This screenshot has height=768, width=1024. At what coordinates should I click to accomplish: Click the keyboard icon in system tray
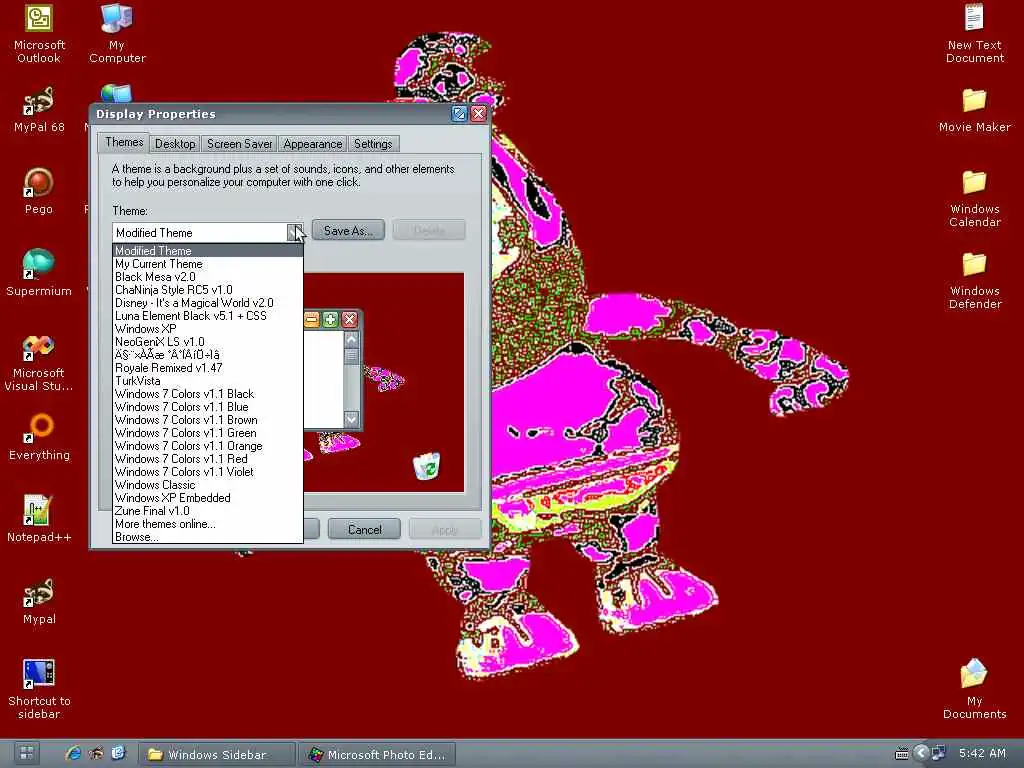click(x=901, y=754)
